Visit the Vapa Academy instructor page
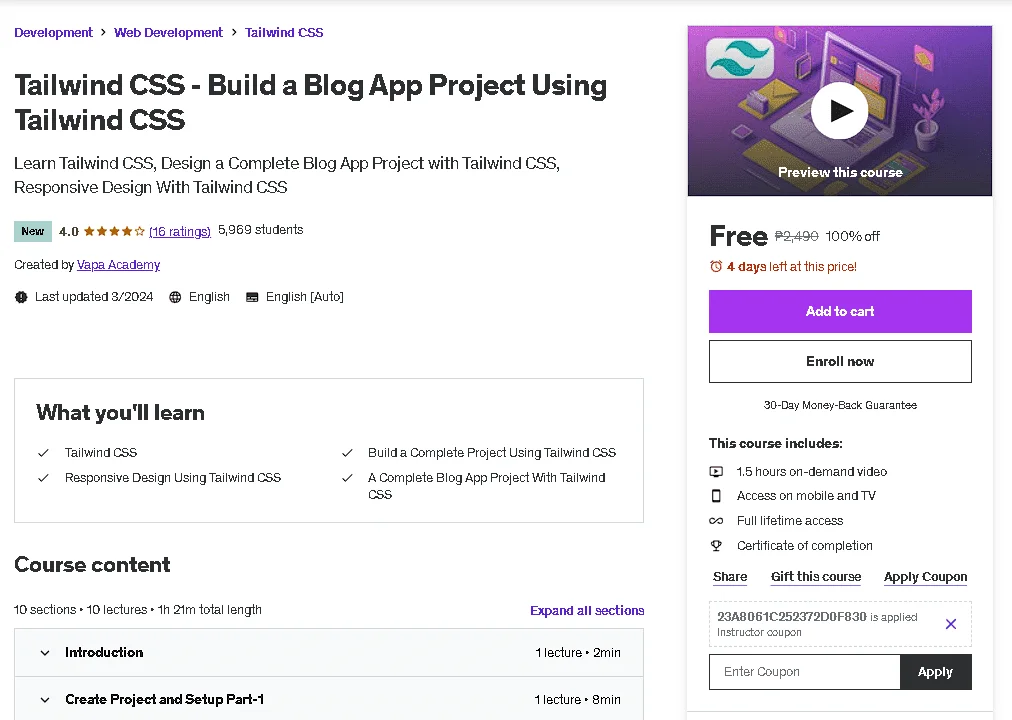The image size is (1012, 720). tap(118, 265)
